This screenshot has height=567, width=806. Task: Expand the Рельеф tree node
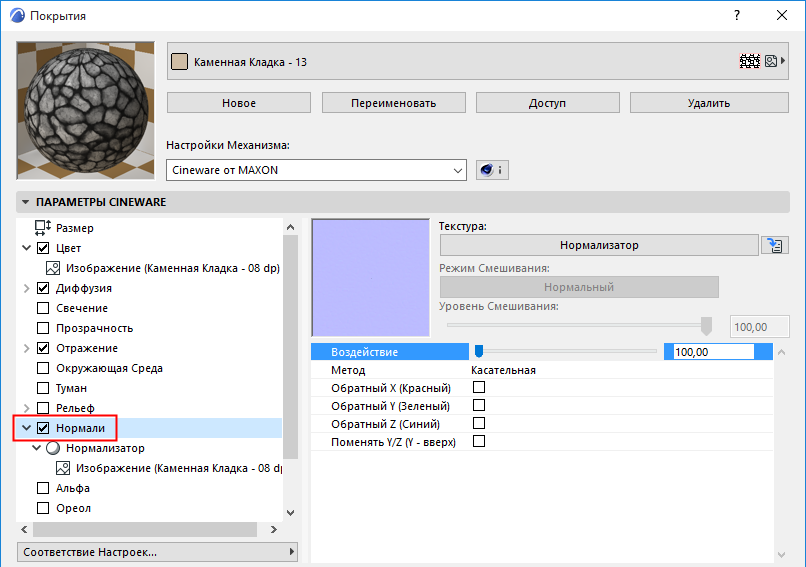27,408
